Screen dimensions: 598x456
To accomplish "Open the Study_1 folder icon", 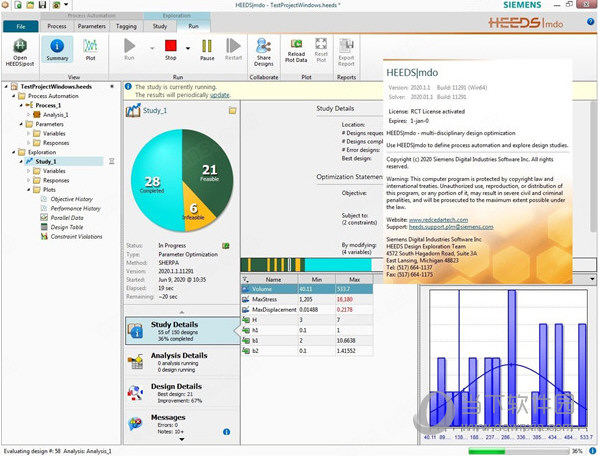I will pos(232,111).
